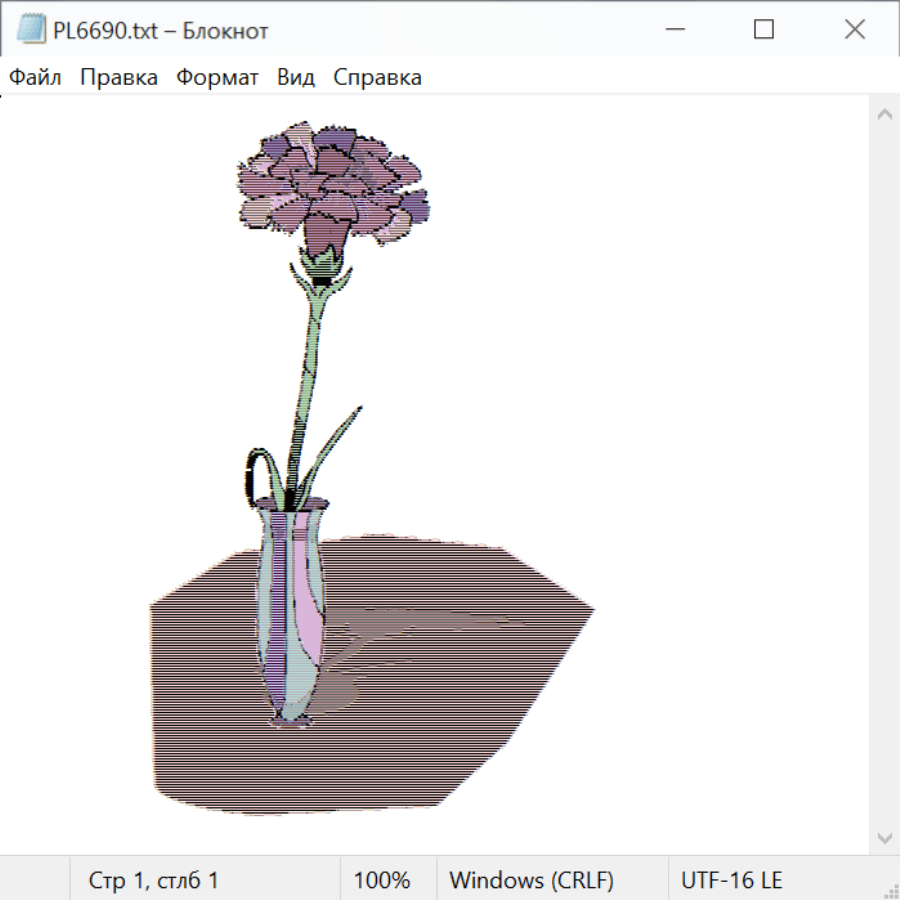900x900 pixels.
Task: Click the Windows (CRLF) status field
Action: pyautogui.click(x=531, y=880)
